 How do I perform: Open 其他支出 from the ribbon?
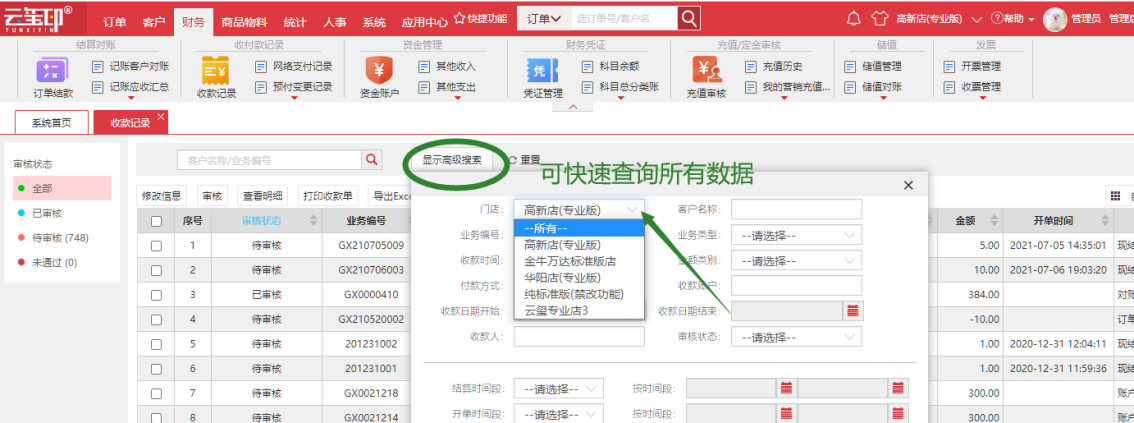pos(448,87)
